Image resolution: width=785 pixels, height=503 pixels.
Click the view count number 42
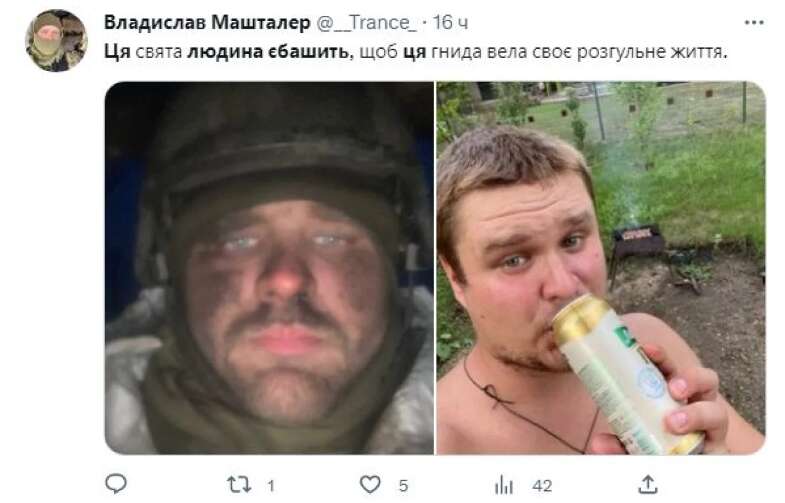[x=542, y=485]
